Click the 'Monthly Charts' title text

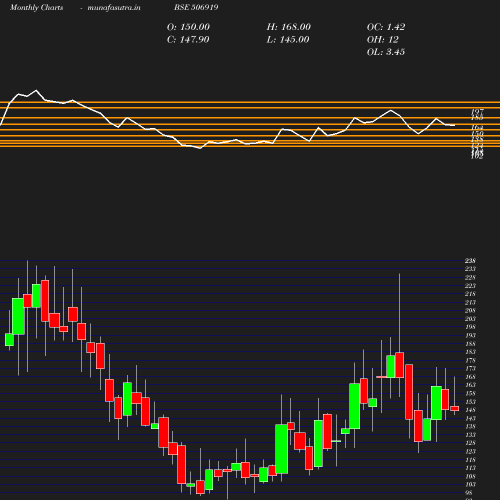click(x=36, y=7)
